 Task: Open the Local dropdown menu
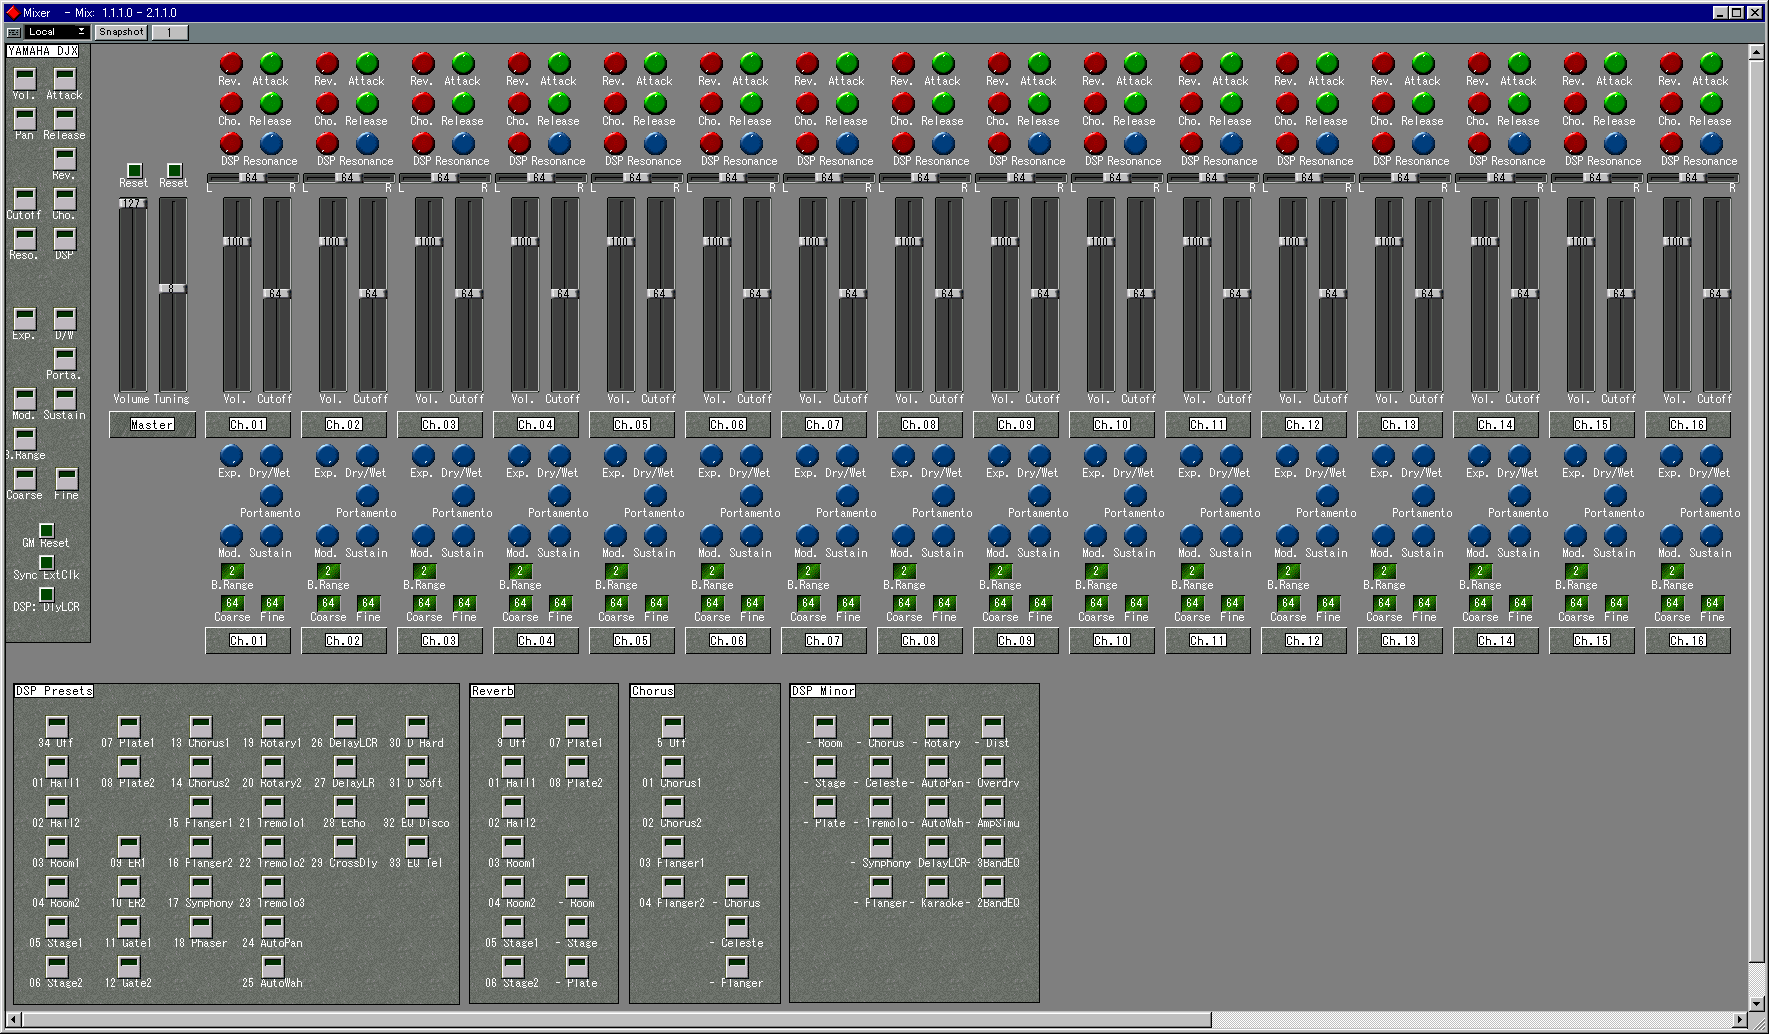pyautogui.click(x=56, y=32)
